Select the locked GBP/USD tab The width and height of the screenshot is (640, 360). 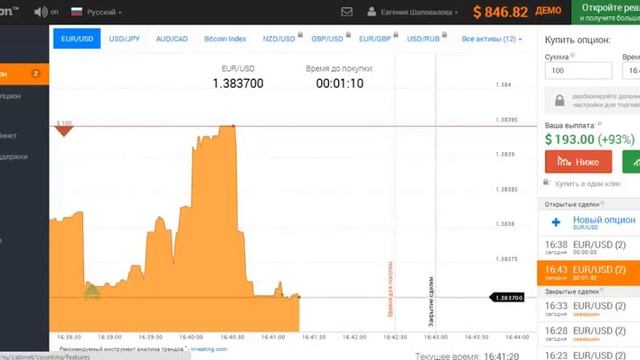[327, 39]
